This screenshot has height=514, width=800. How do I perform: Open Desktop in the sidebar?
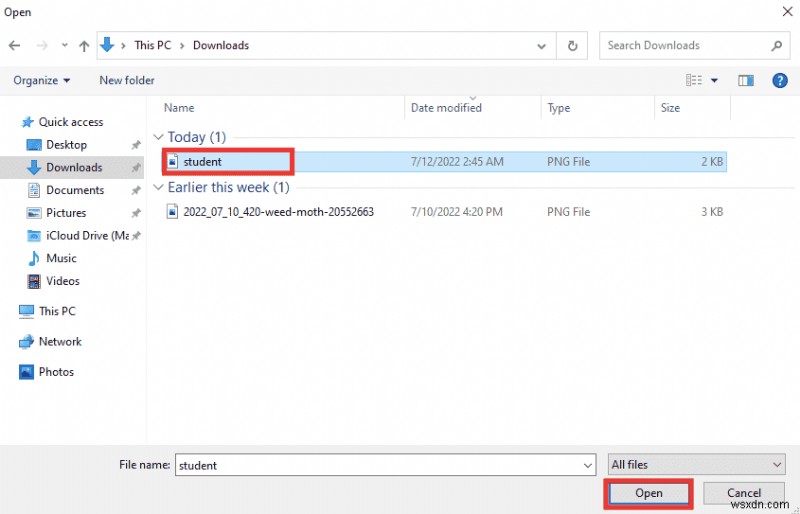[66, 145]
